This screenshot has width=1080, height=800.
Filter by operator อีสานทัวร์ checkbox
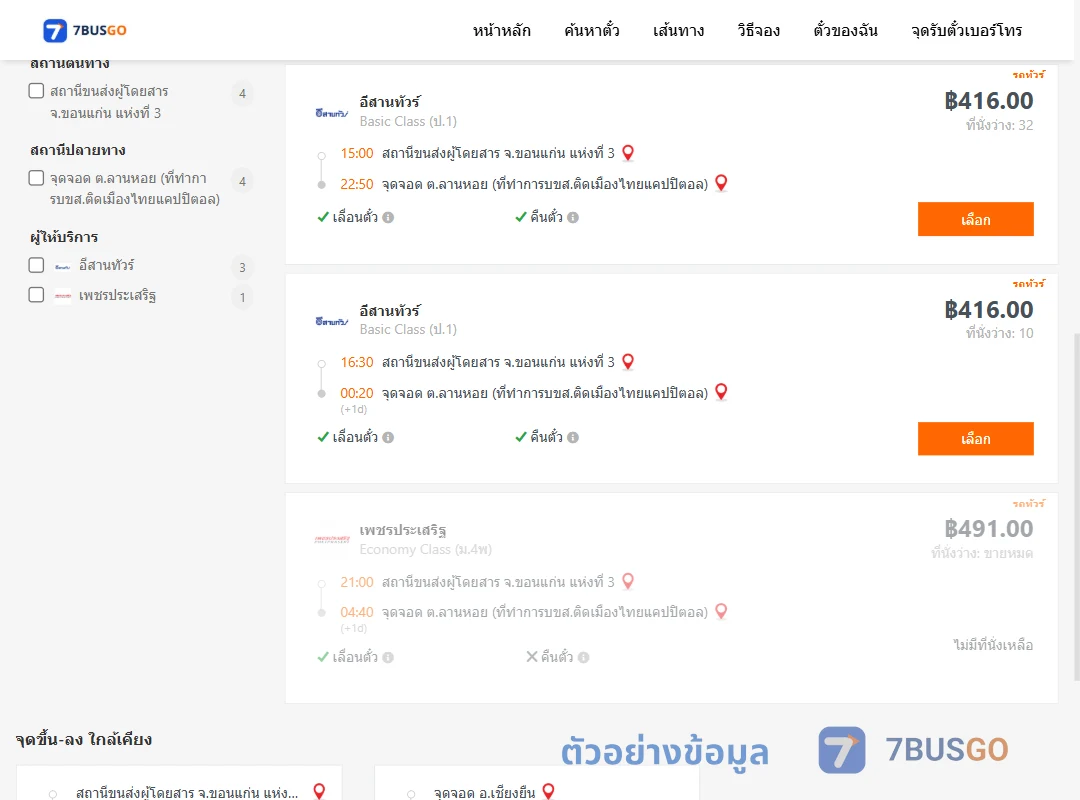tap(37, 265)
